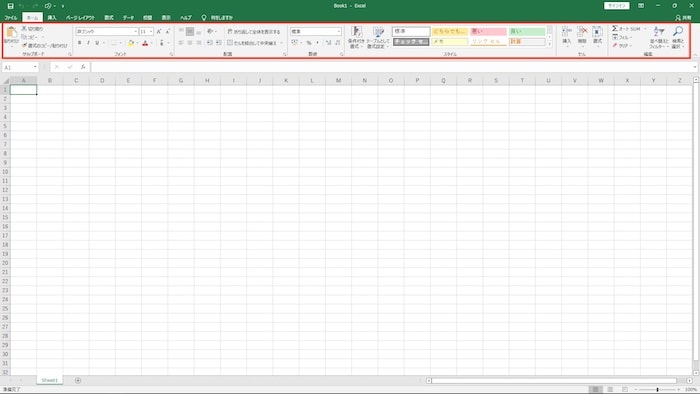Click the Sign in button

click(617, 6)
